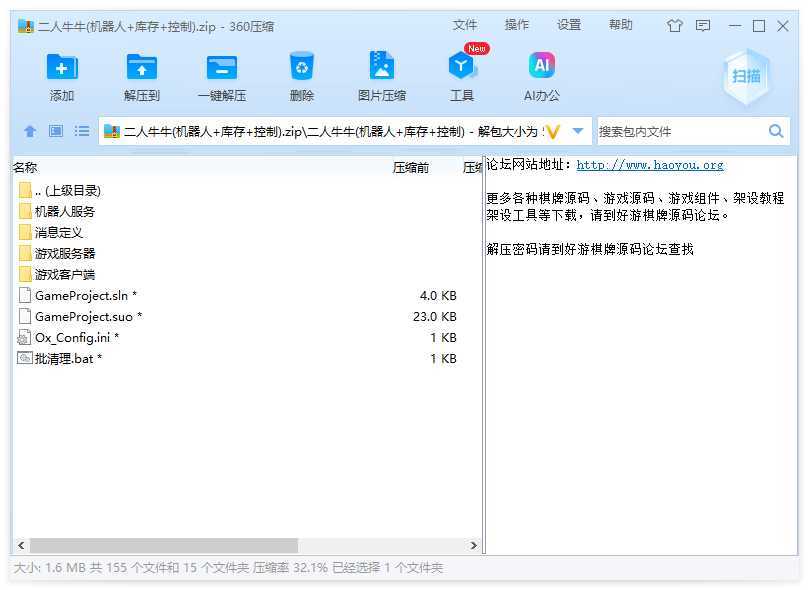809x590 pixels.
Task: Expand the address path dropdown arrow
Action: pos(578,131)
